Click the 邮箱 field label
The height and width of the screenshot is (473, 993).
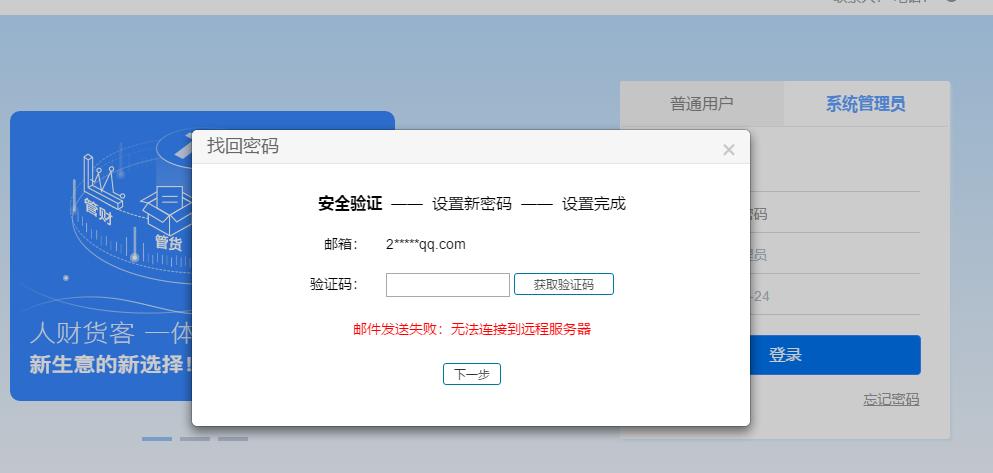pyautogui.click(x=341, y=244)
